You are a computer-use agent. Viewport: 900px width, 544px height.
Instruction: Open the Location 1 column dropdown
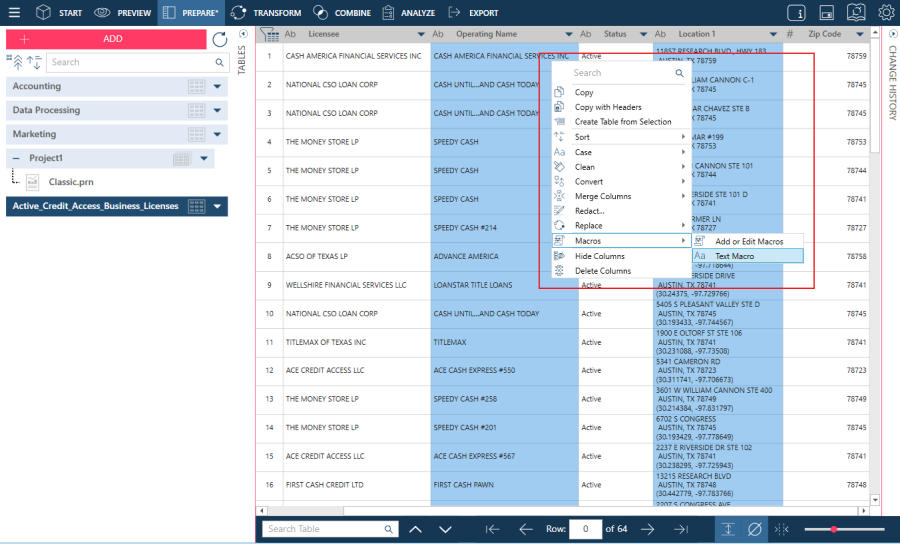(x=773, y=34)
